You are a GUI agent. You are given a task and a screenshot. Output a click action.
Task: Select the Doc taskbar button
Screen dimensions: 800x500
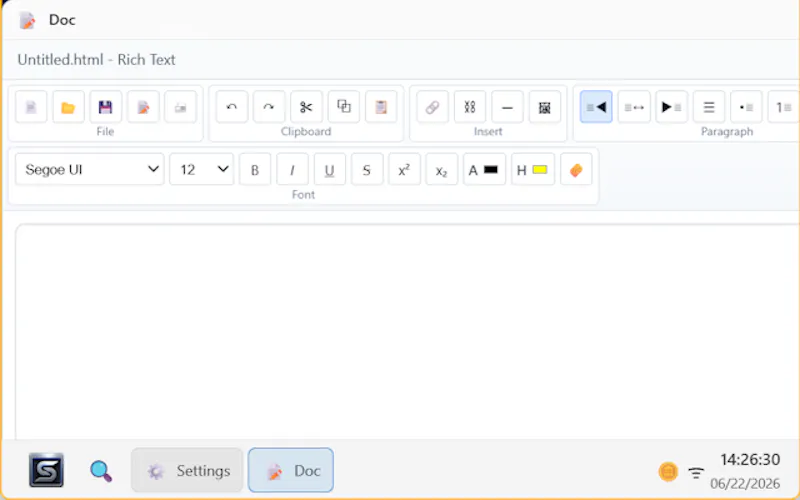291,470
